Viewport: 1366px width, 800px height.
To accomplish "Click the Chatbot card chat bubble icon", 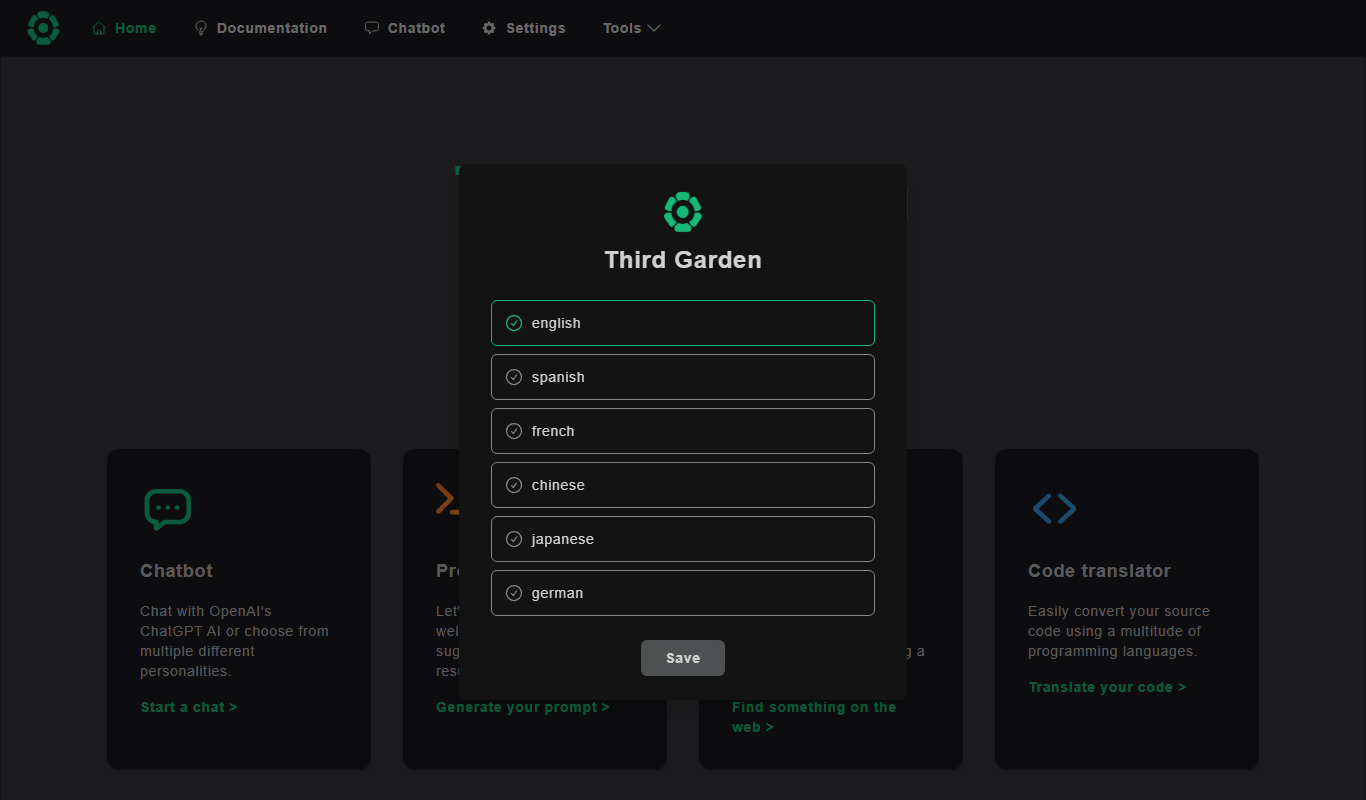I will pos(167,509).
